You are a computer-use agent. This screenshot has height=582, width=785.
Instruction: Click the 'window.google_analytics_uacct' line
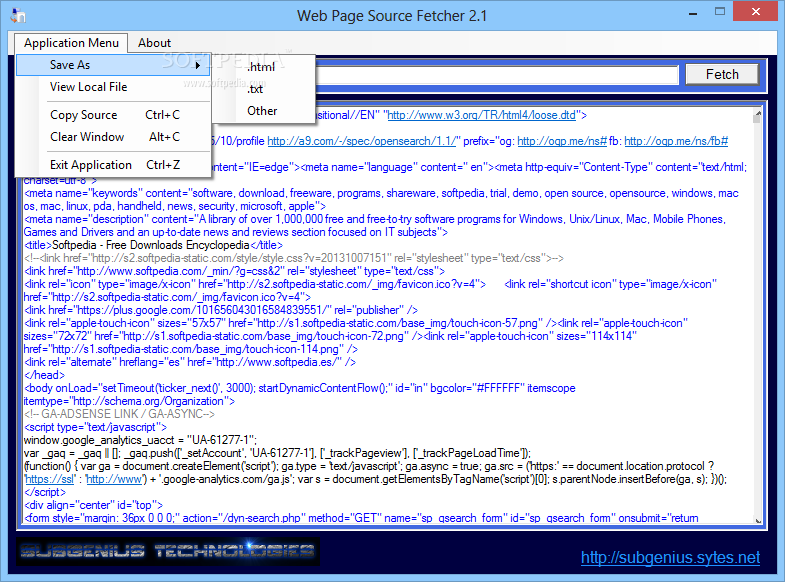tap(140, 440)
